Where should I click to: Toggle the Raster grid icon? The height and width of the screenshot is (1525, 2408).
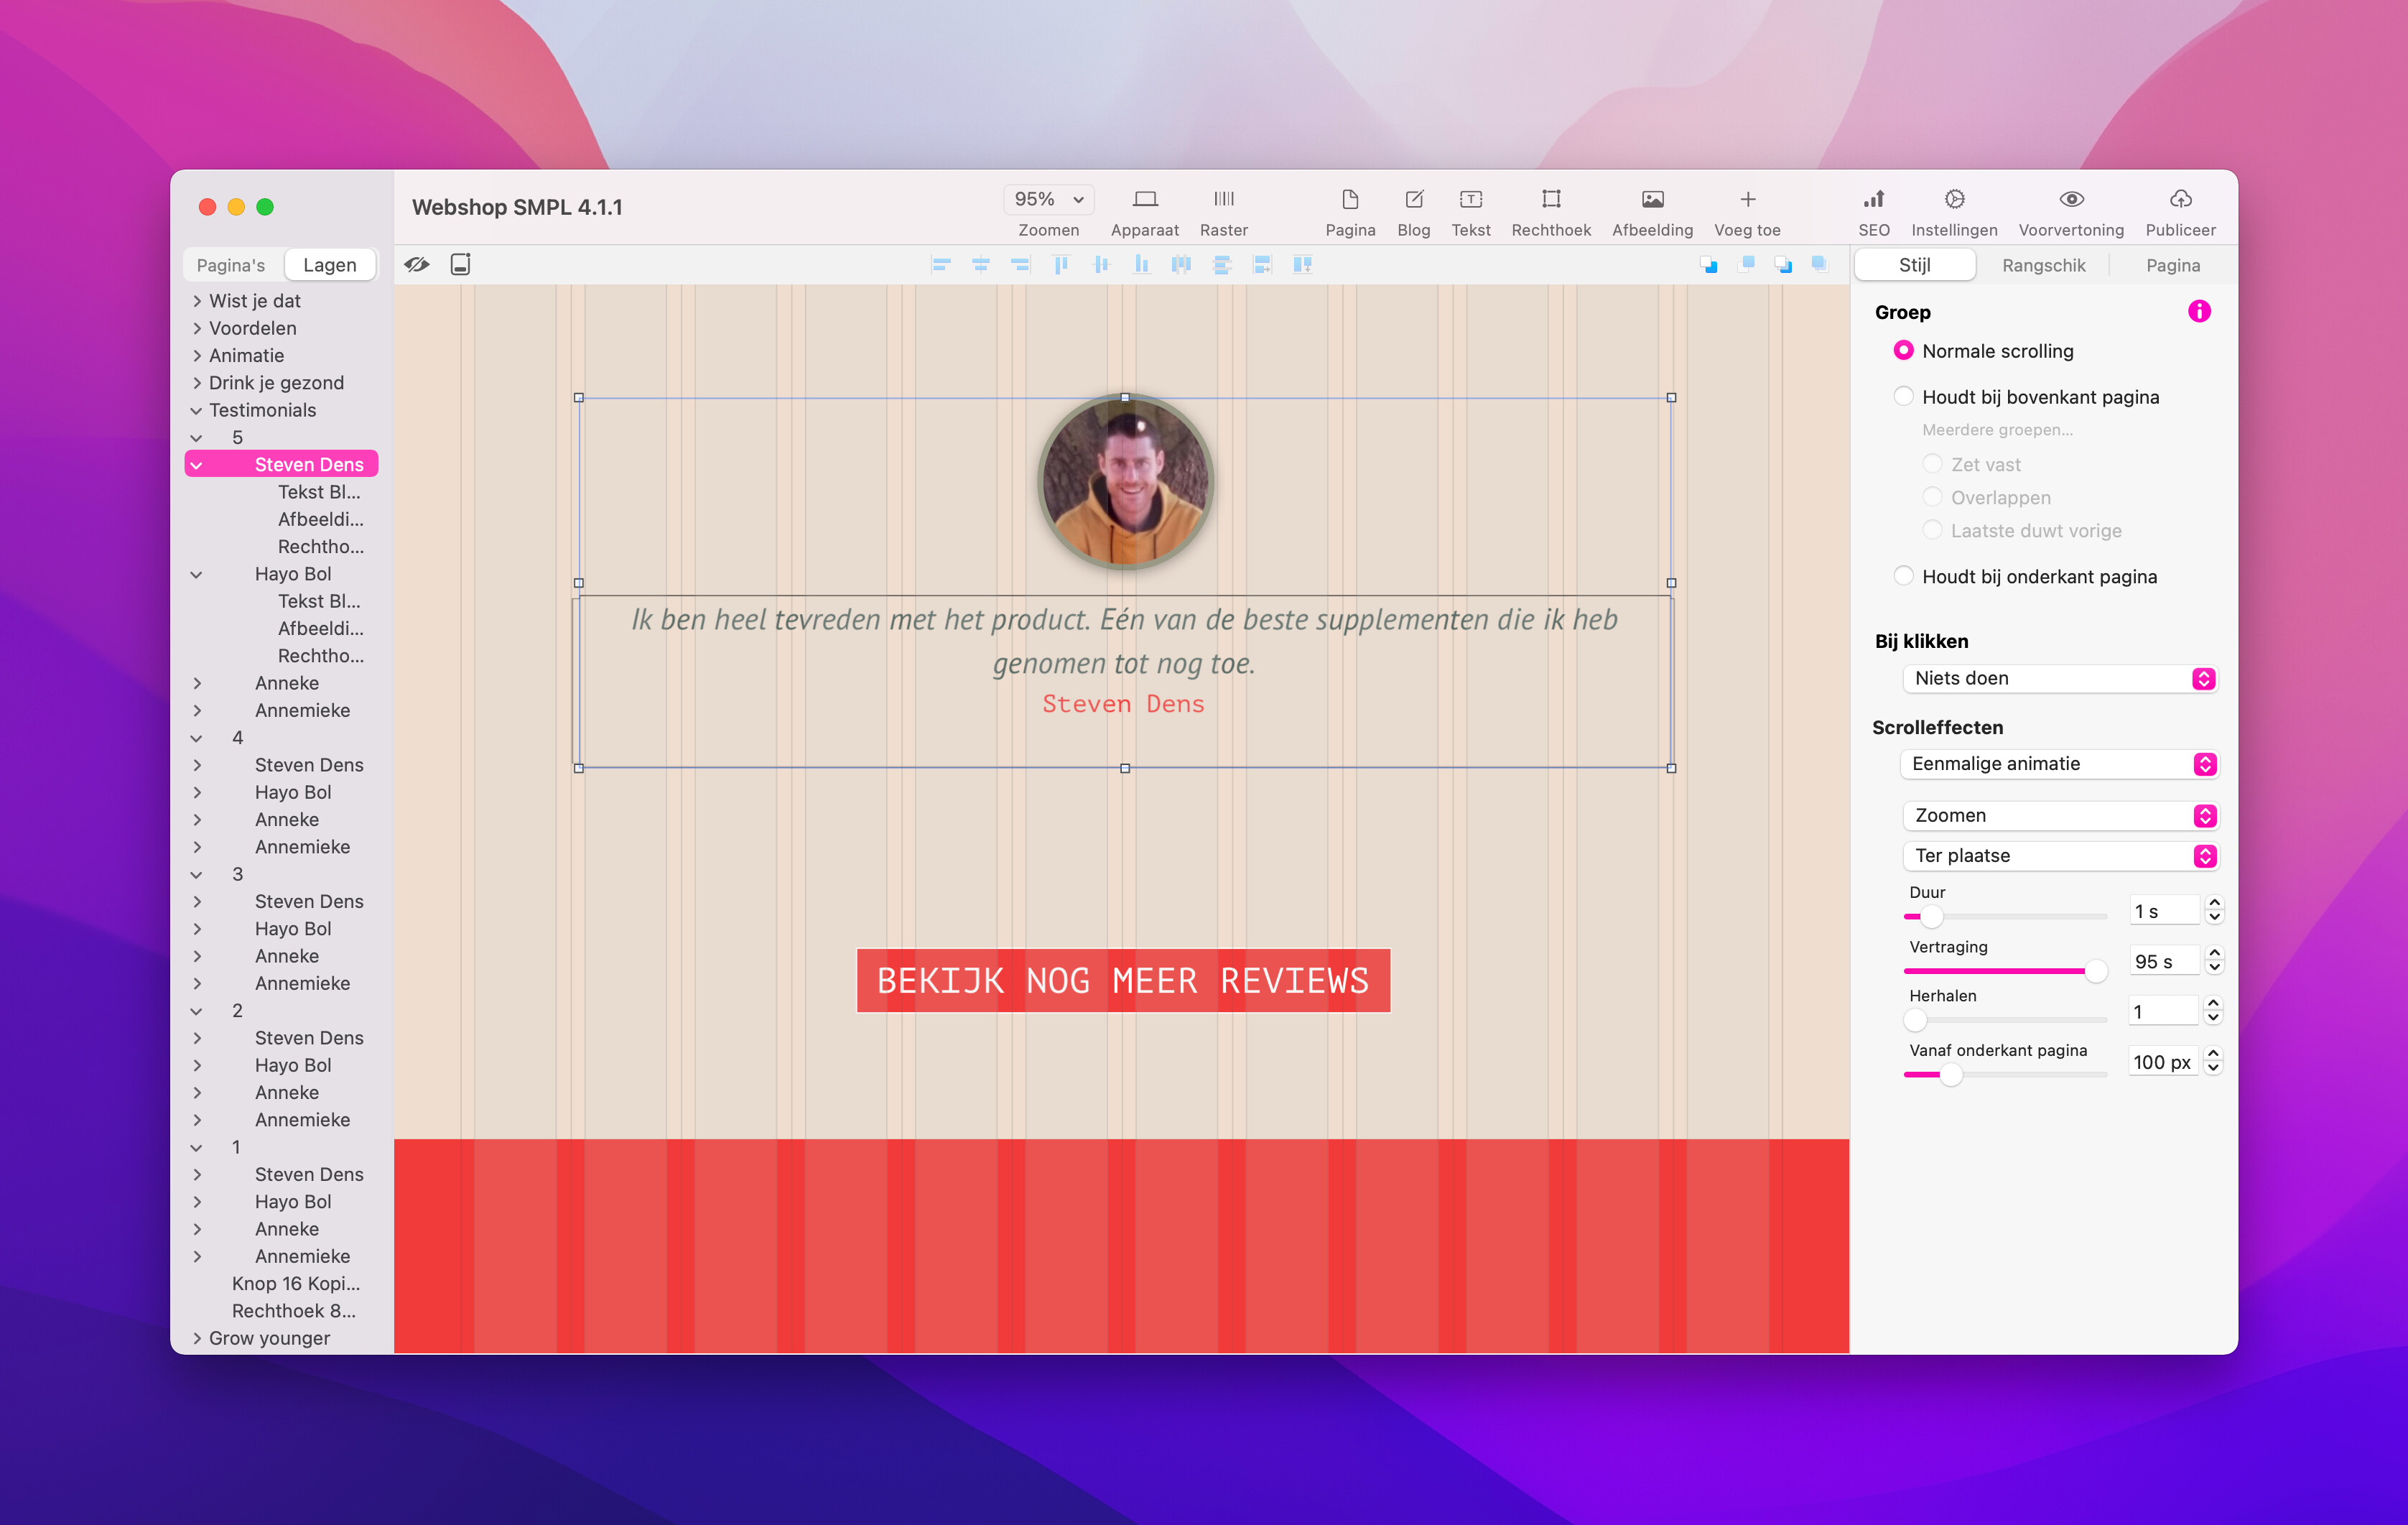pyautogui.click(x=1223, y=199)
